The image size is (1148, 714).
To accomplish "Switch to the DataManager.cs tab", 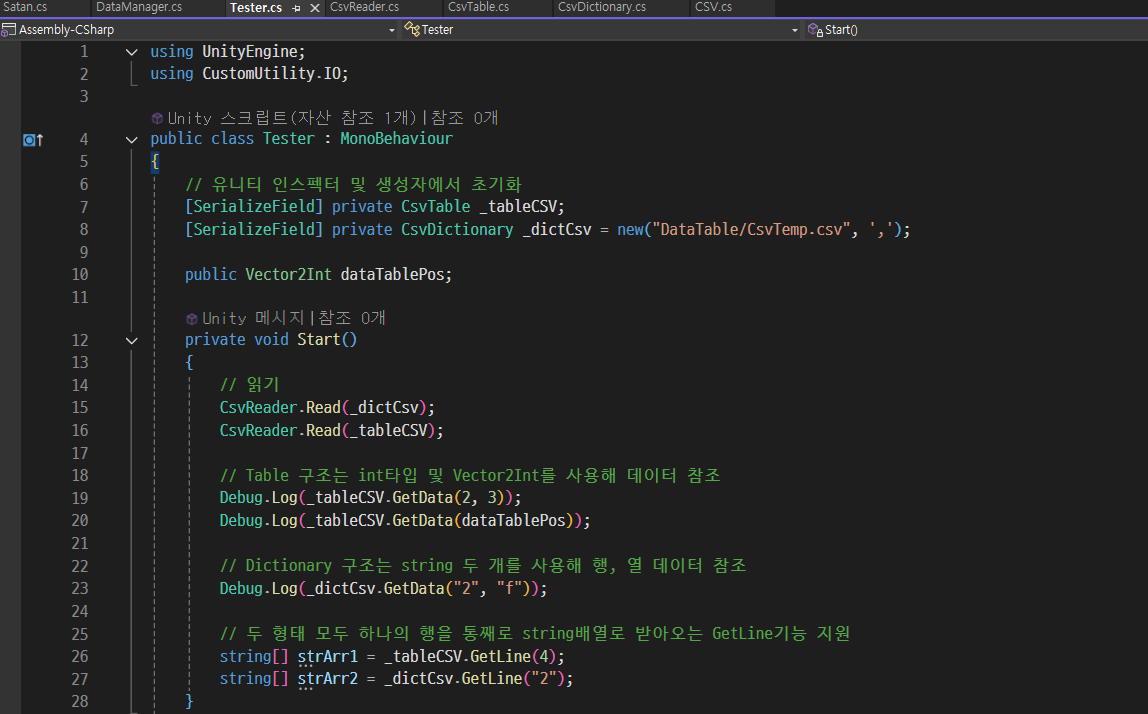I will (x=139, y=7).
